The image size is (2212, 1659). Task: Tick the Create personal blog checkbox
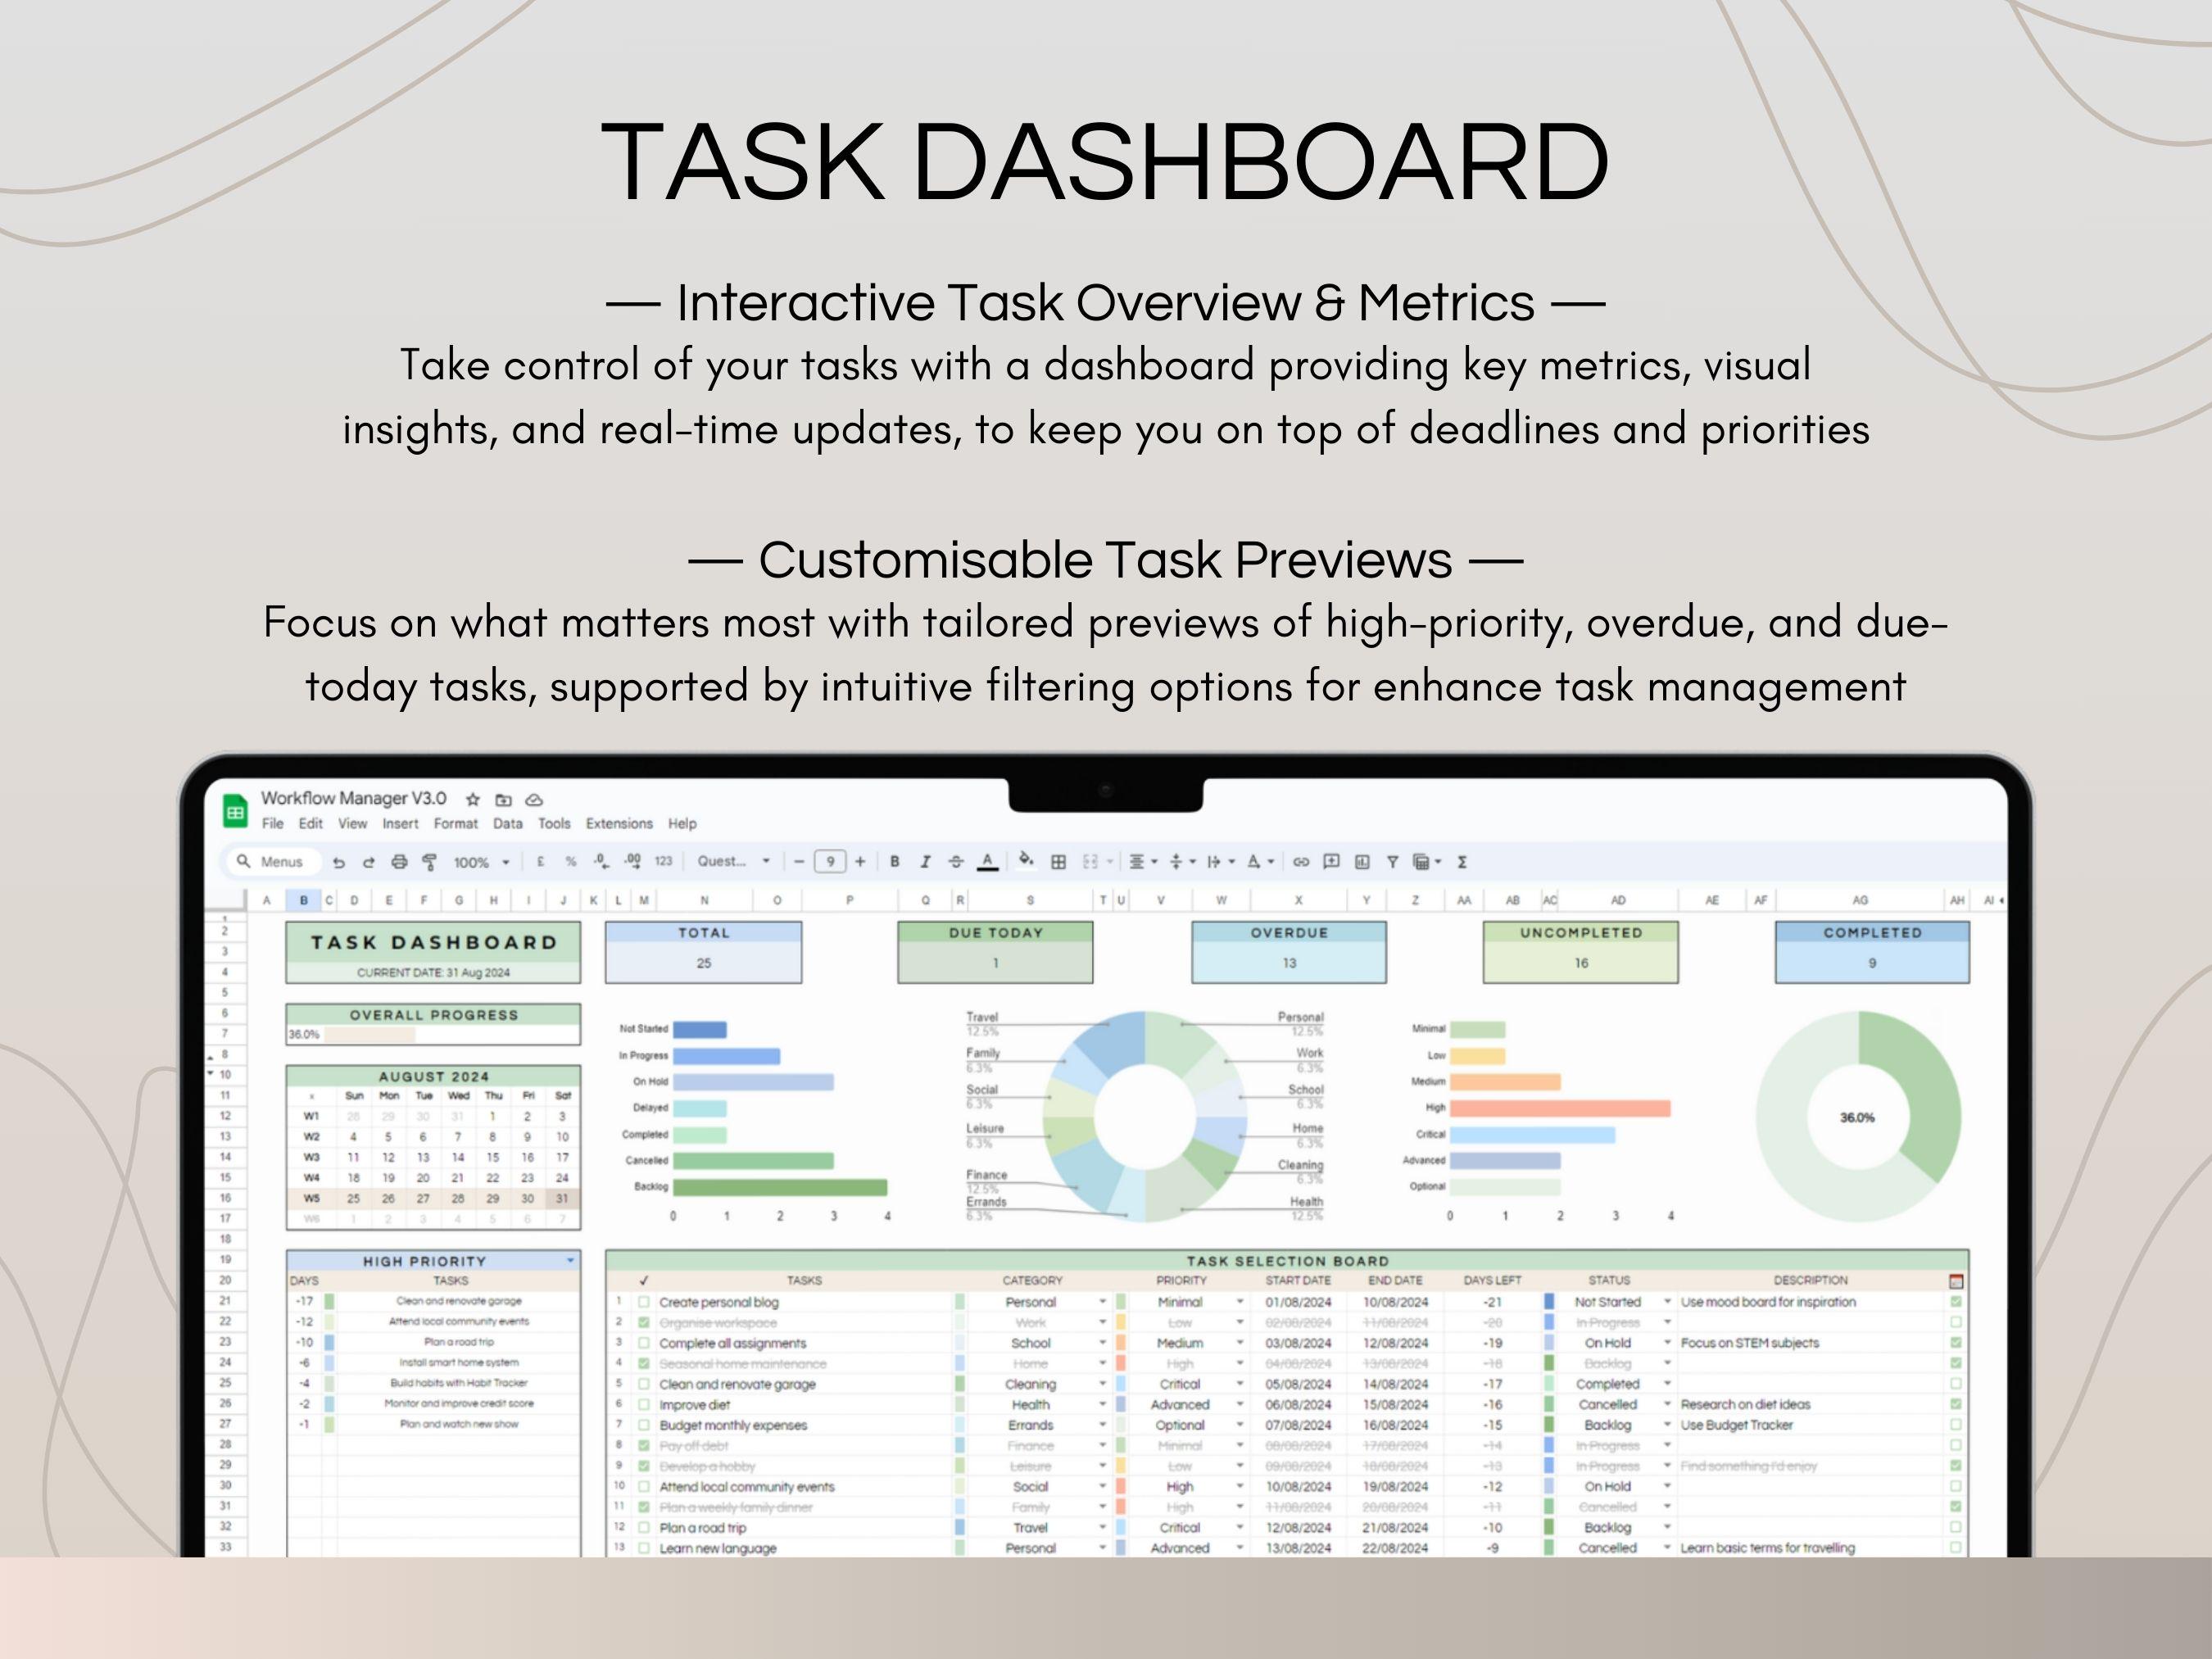[x=644, y=1302]
